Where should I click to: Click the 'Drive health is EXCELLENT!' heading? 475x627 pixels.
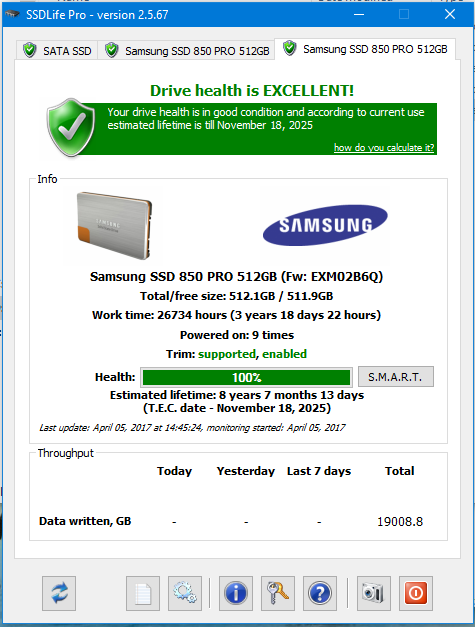click(x=252, y=91)
